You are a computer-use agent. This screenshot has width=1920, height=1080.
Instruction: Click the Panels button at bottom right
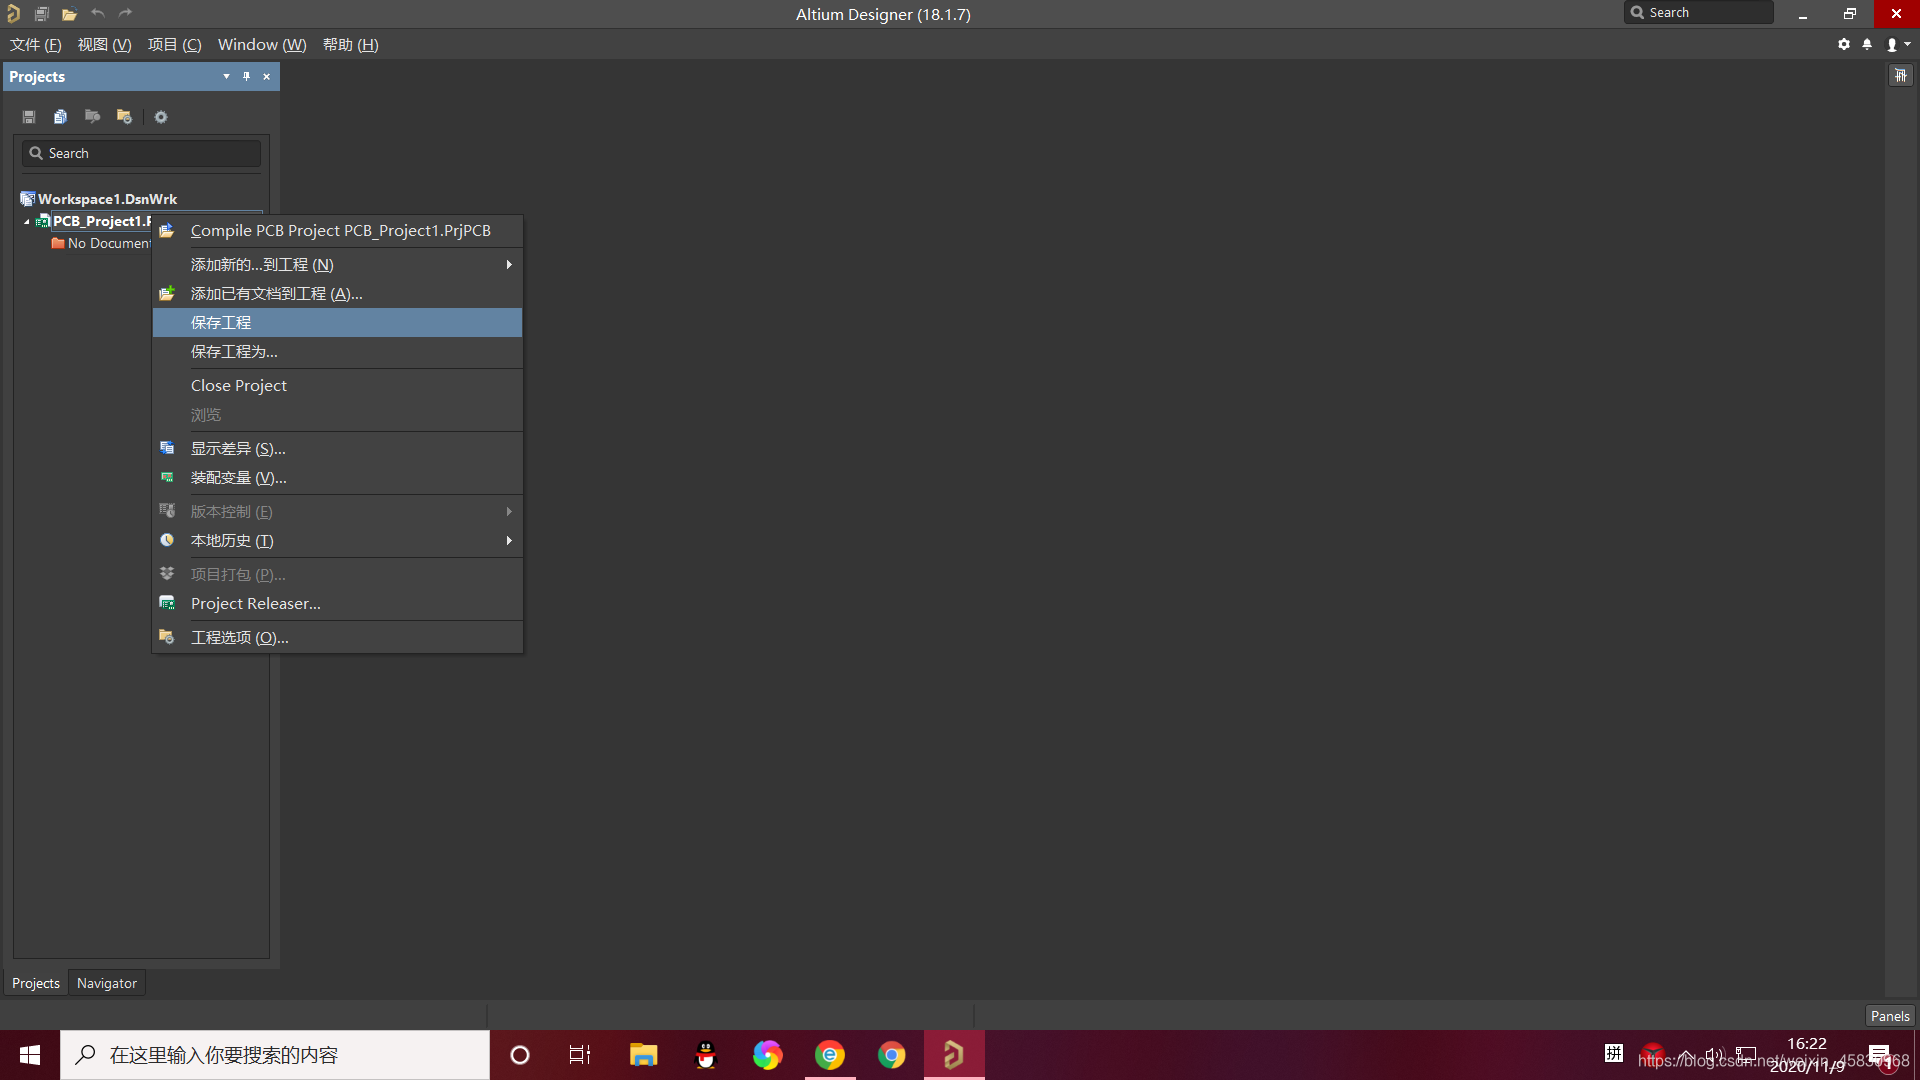click(1890, 1016)
